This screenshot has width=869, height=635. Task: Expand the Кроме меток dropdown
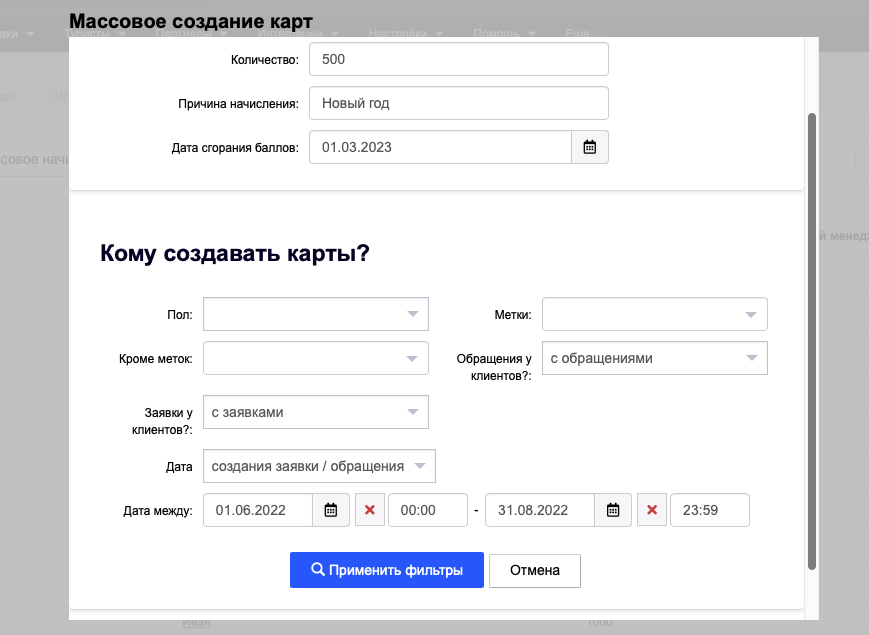316,358
